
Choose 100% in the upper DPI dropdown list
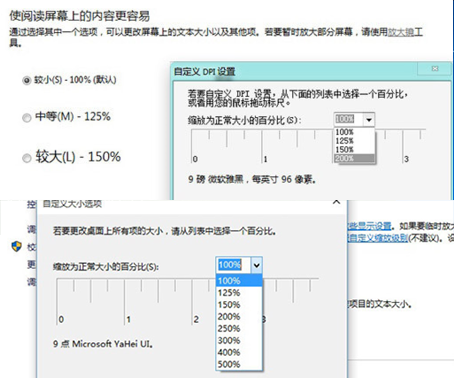tap(354, 132)
